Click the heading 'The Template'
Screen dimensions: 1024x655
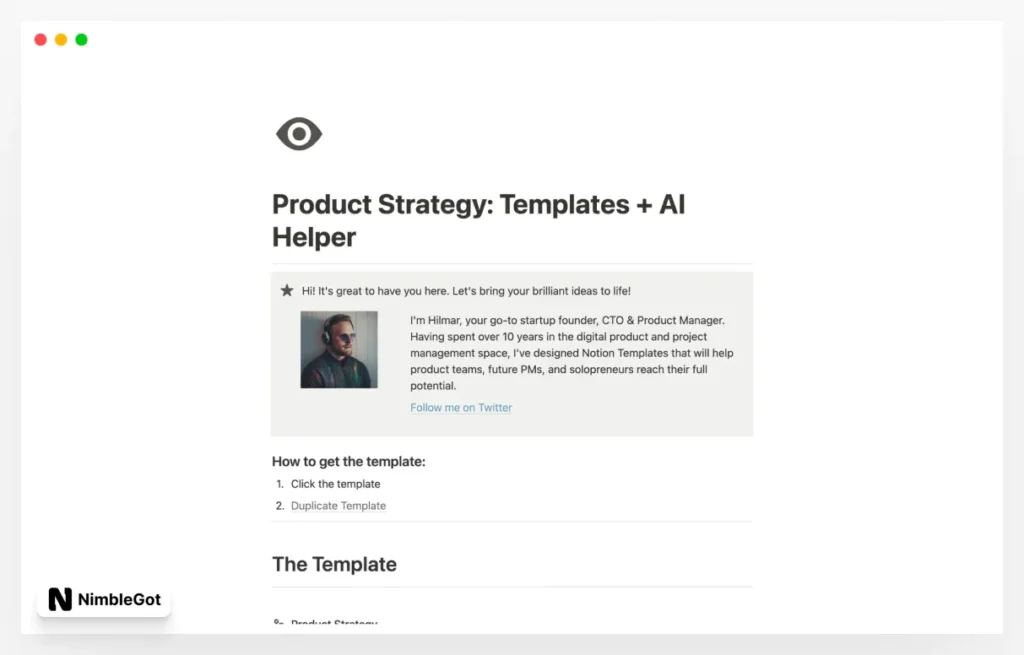(334, 564)
